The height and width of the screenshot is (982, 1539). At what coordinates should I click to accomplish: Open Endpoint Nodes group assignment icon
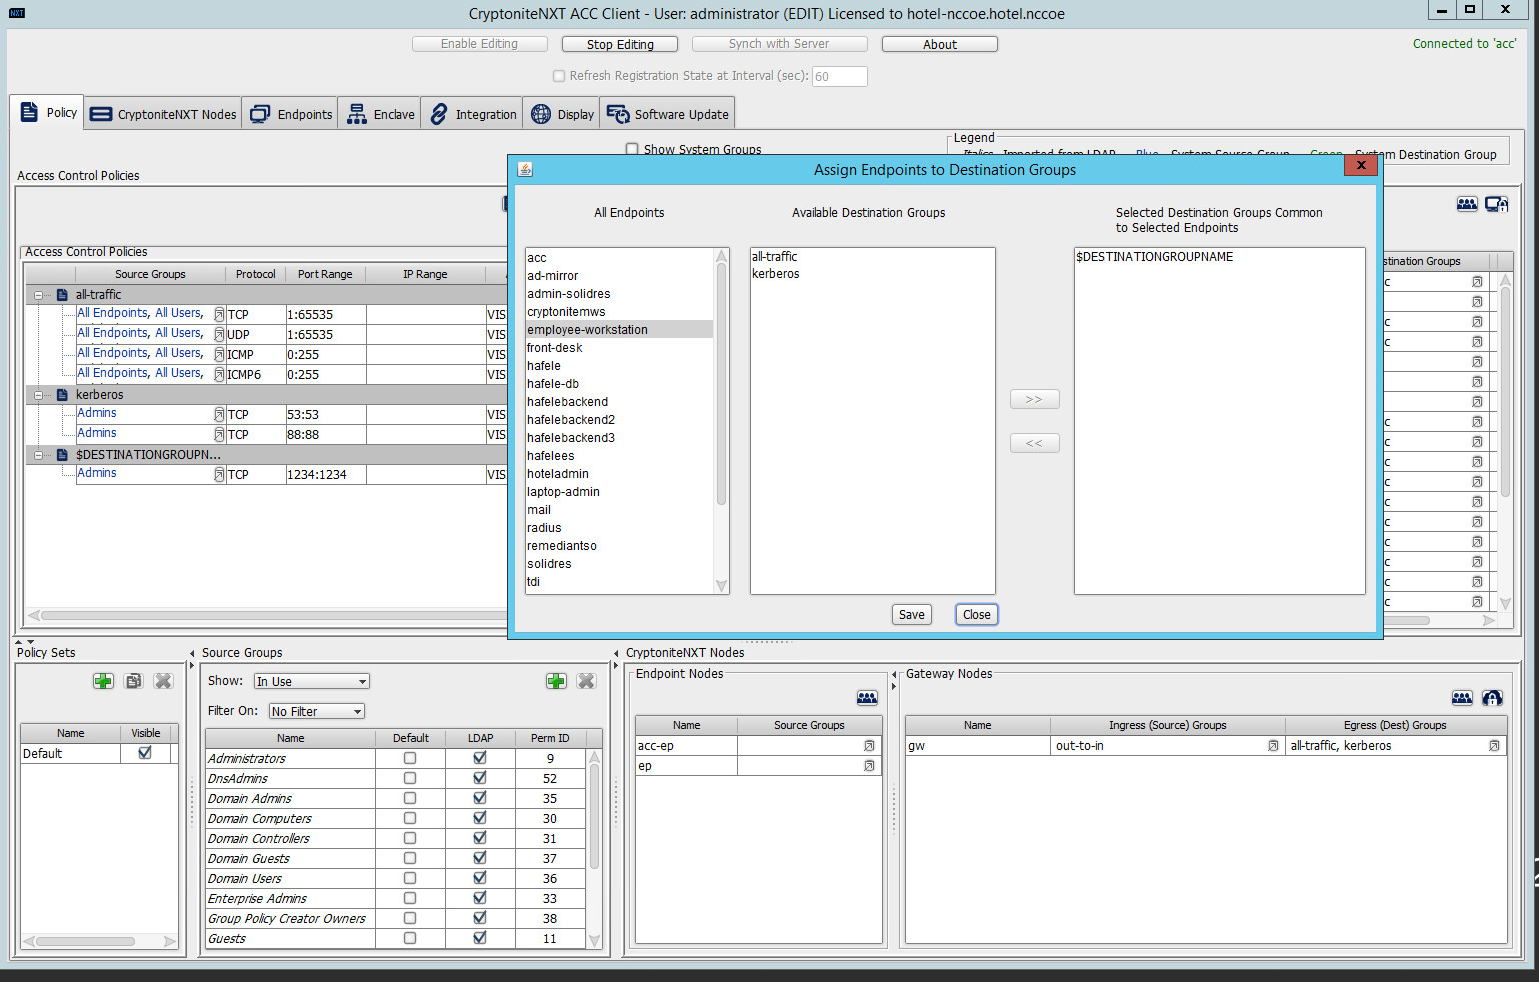867,698
